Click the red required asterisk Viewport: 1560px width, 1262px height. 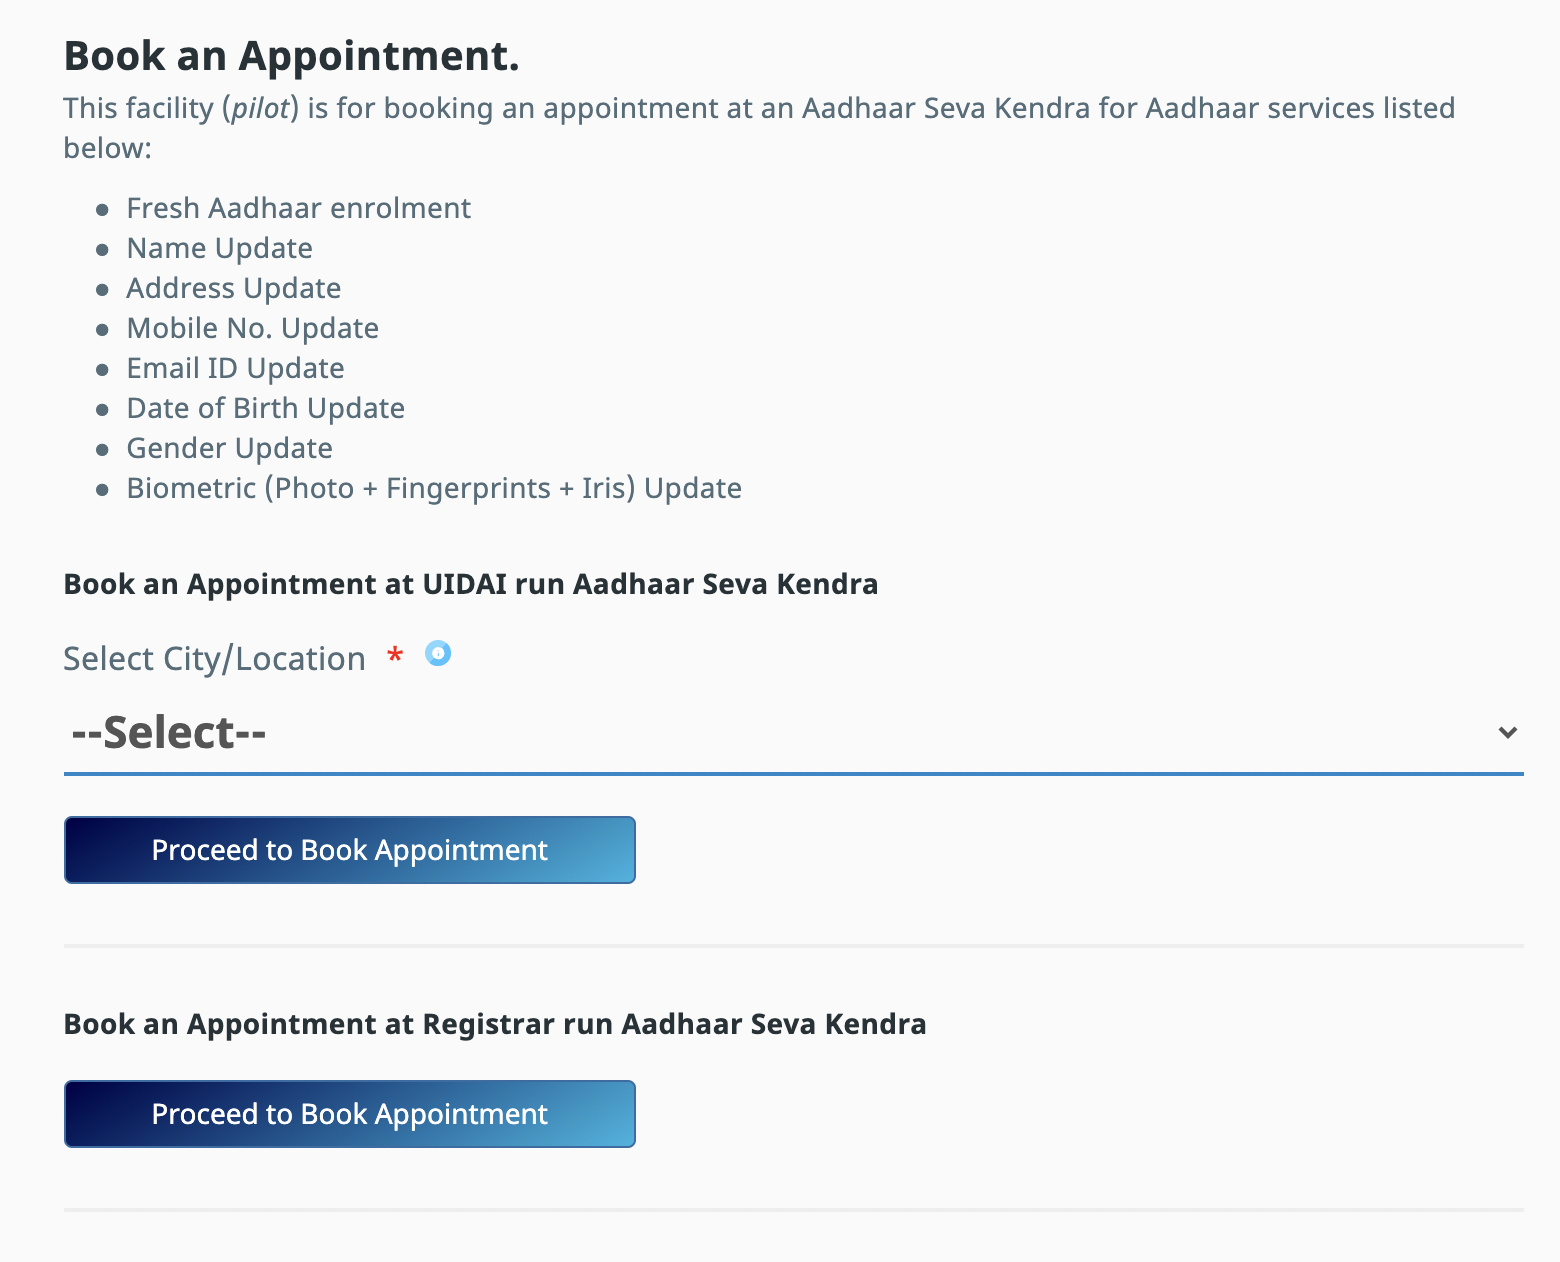(x=395, y=657)
